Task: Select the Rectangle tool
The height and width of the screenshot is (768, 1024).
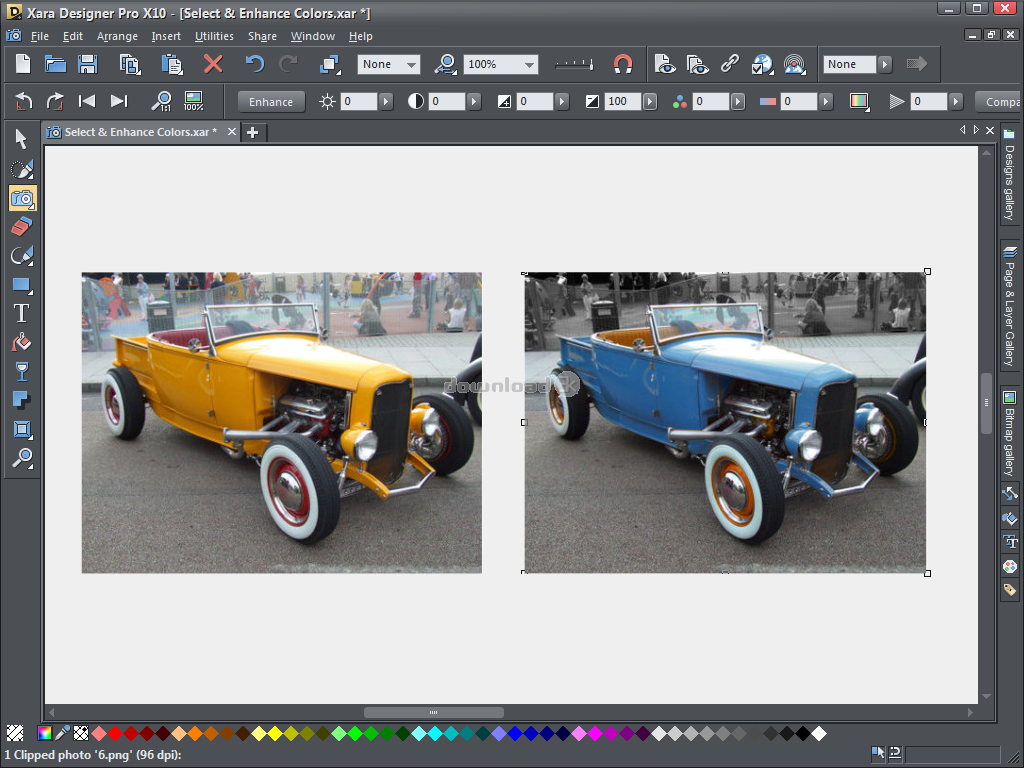Action: 22,285
